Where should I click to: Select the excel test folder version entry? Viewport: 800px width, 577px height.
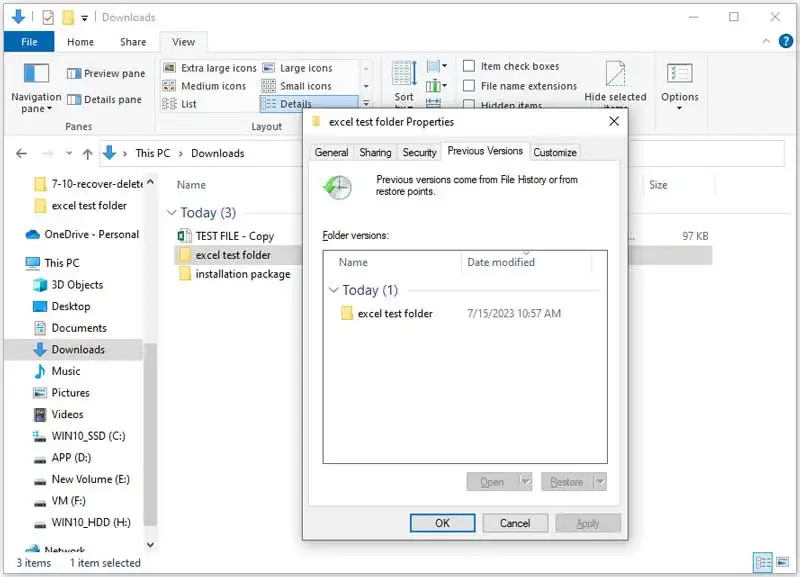click(x=394, y=313)
